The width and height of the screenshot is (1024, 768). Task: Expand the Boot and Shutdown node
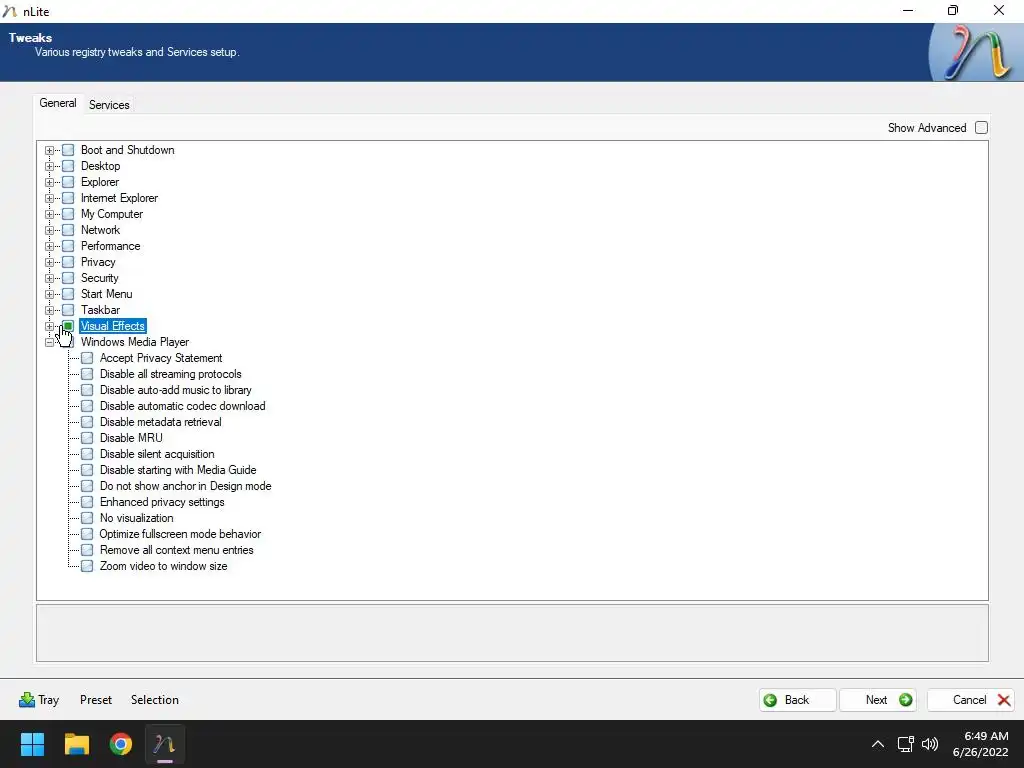coord(50,150)
